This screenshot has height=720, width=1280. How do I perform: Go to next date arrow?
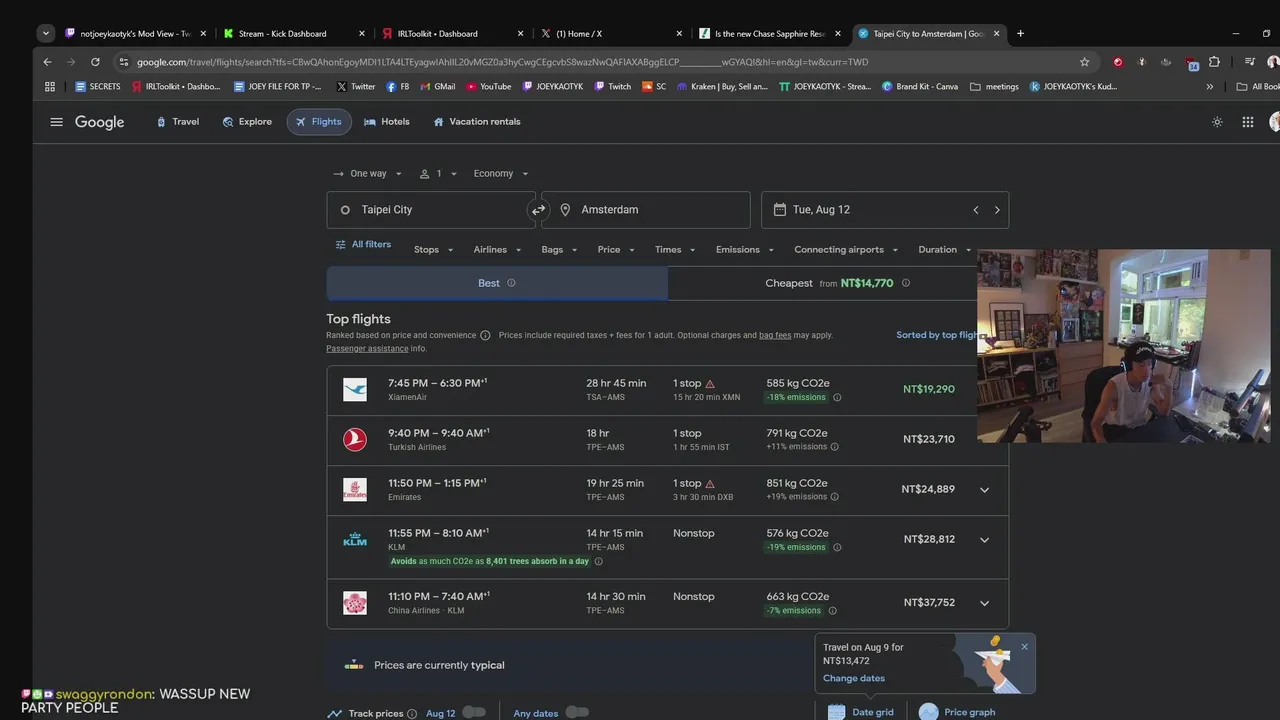(x=997, y=210)
